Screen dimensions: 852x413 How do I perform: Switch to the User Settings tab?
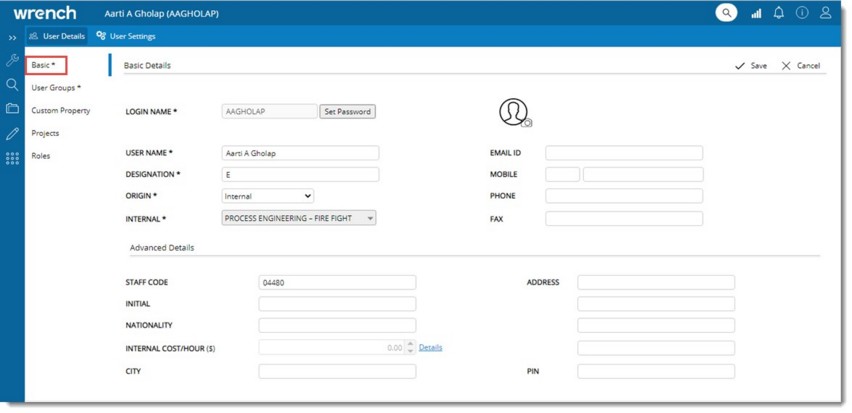click(x=126, y=36)
